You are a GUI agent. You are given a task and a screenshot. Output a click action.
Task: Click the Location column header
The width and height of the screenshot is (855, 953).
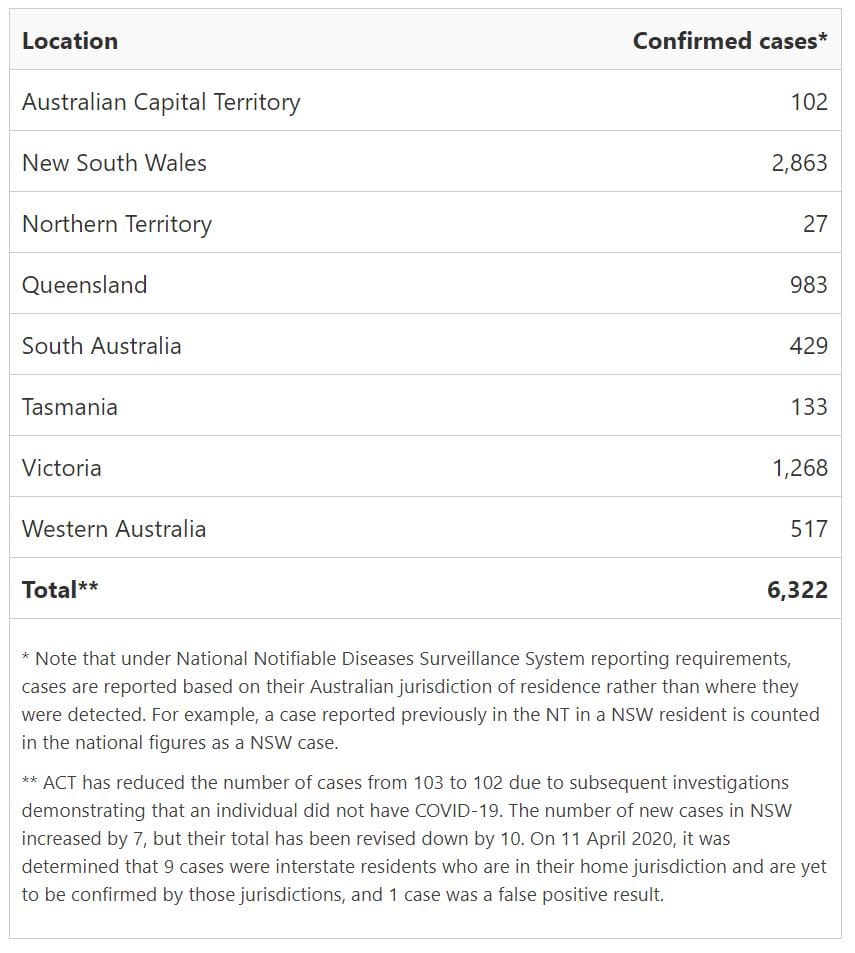pos(70,41)
